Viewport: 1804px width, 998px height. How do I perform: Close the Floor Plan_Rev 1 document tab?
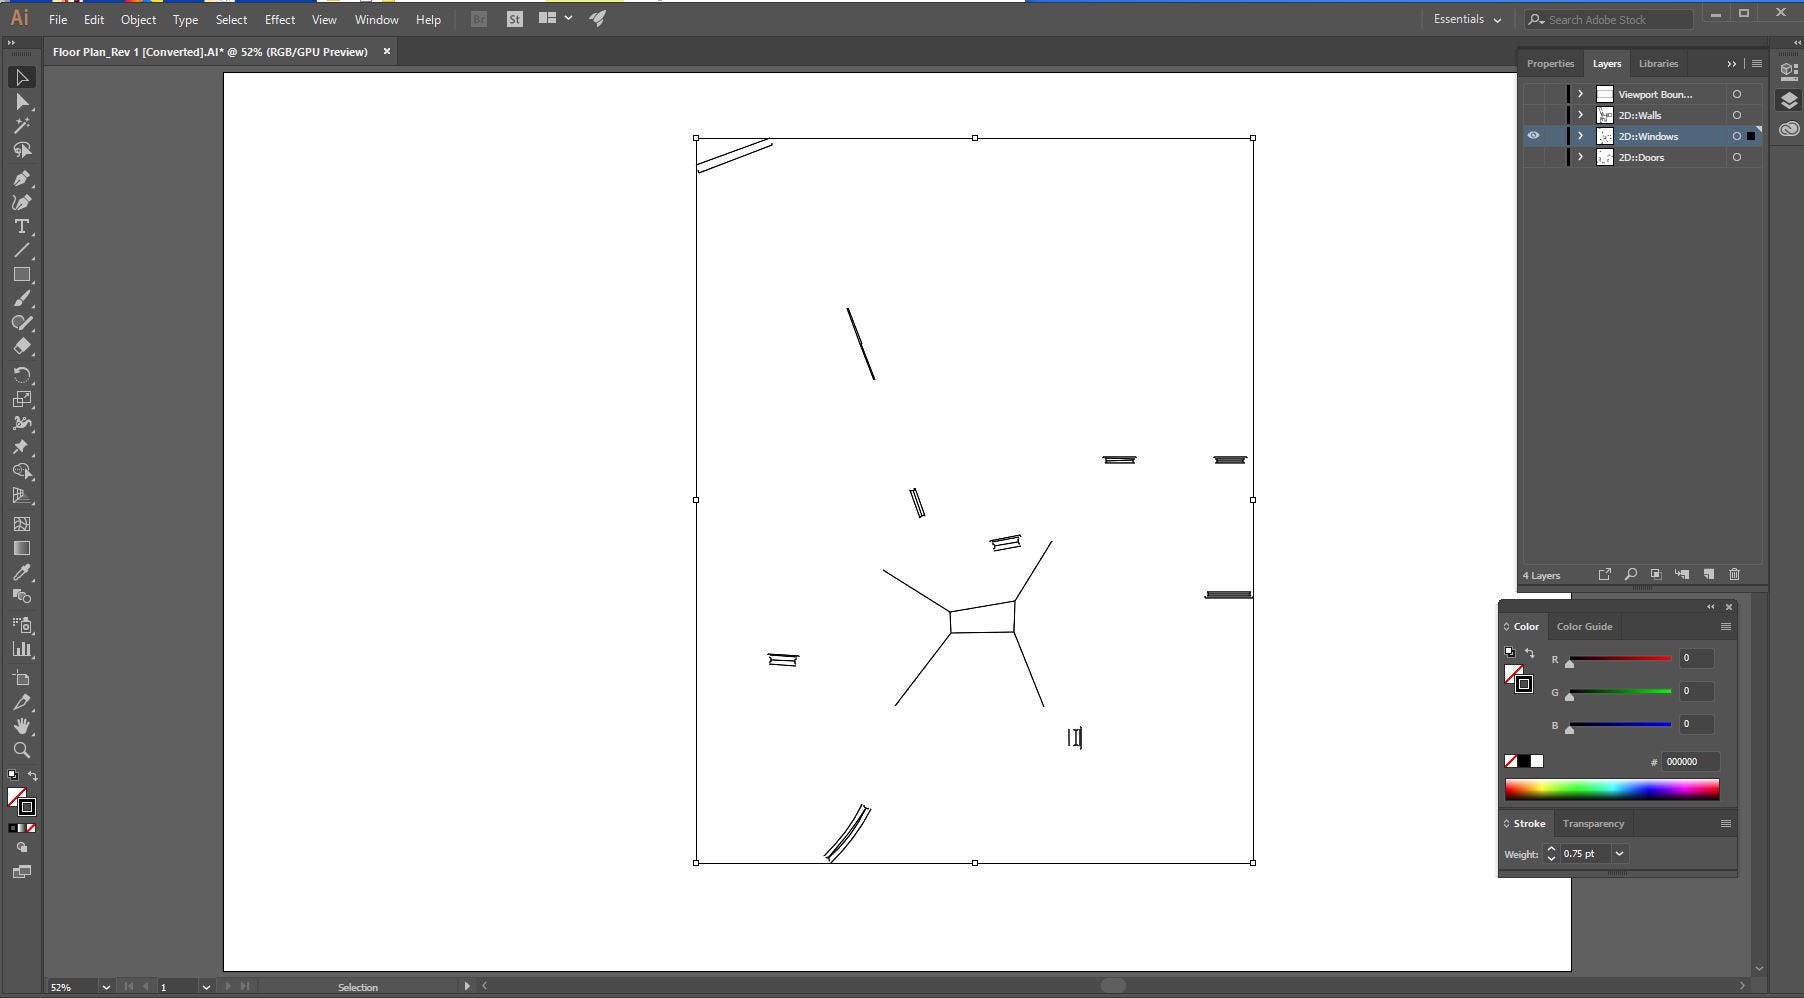tap(387, 51)
